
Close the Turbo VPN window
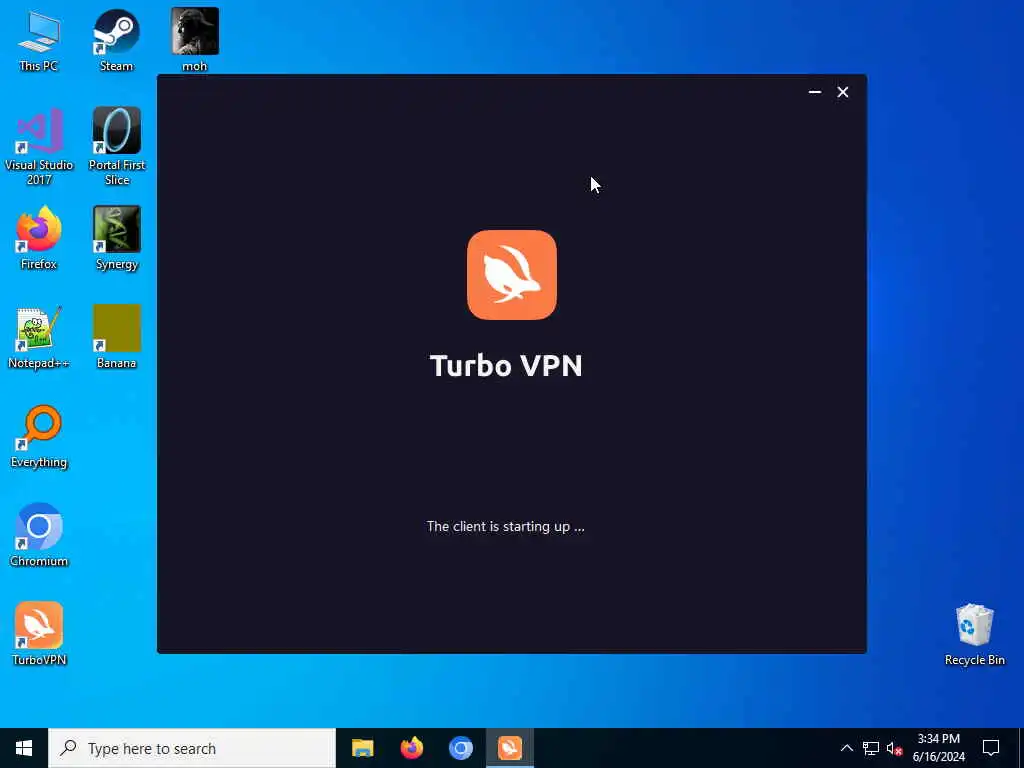(843, 92)
